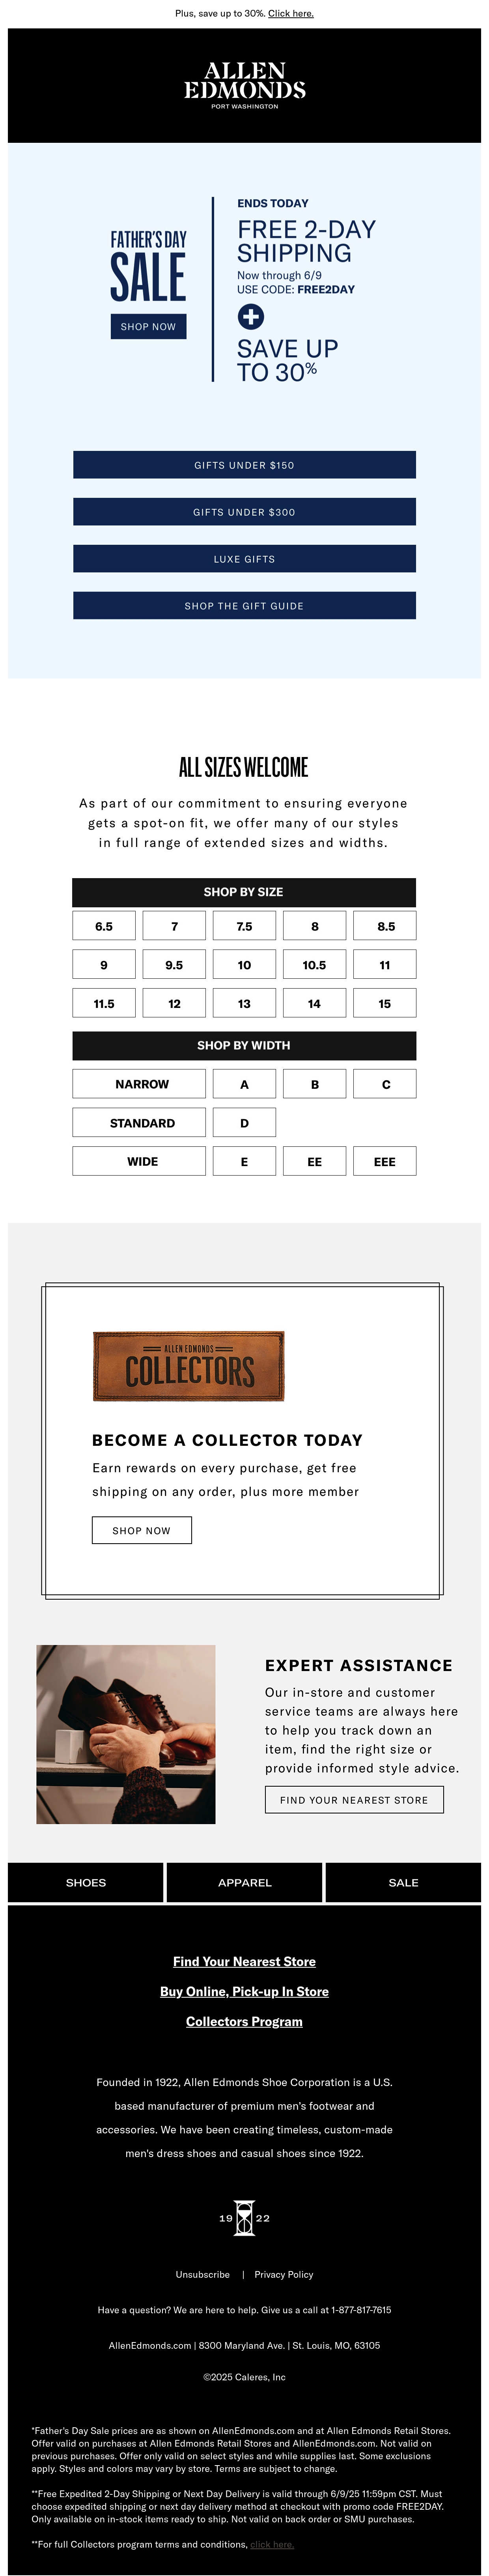Click Shop Now under Become a Collector
Viewport: 489px width, 2576px height.
142,1530
